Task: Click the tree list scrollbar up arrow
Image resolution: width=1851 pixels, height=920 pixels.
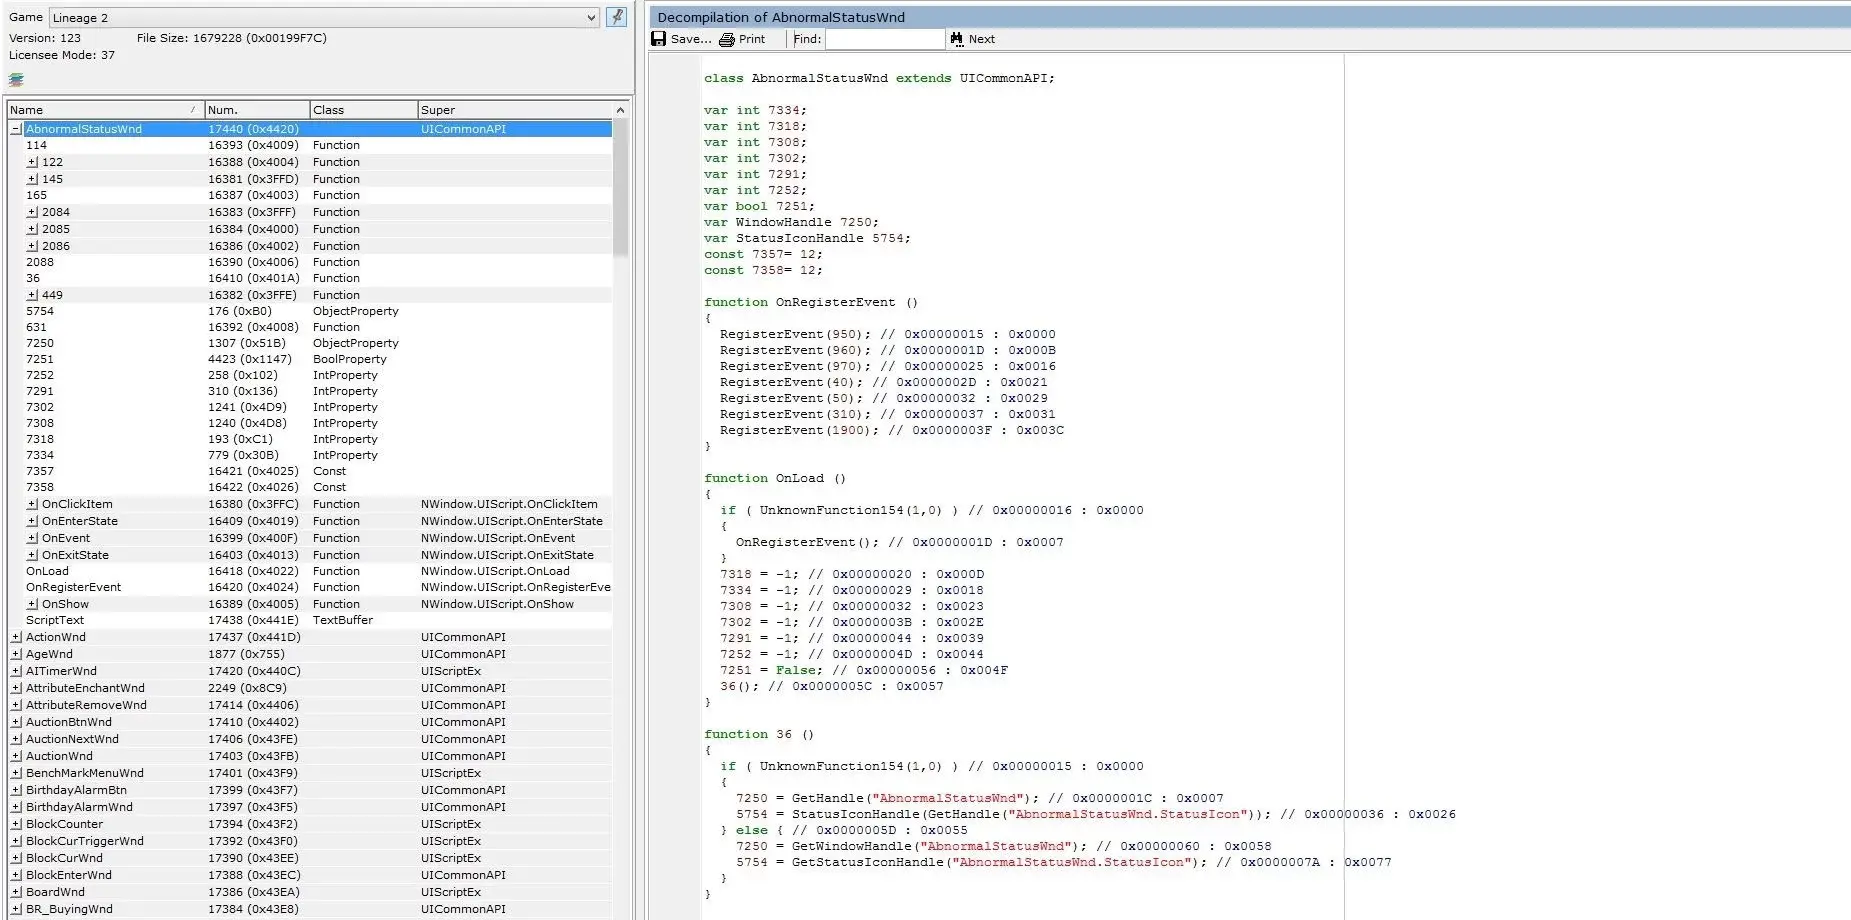Action: (620, 110)
